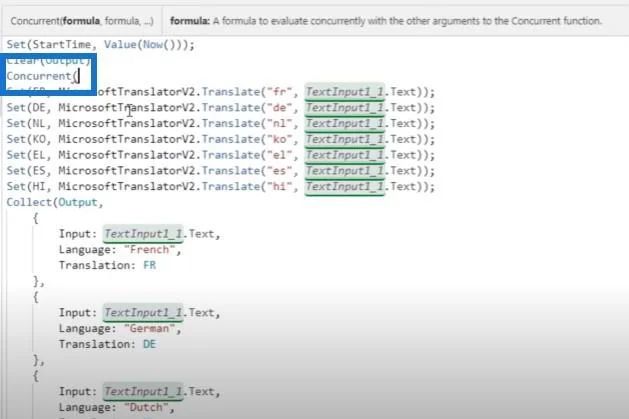The image size is (629, 419).
Task: Click Set(DE at line start
Action: (x=26, y=107)
